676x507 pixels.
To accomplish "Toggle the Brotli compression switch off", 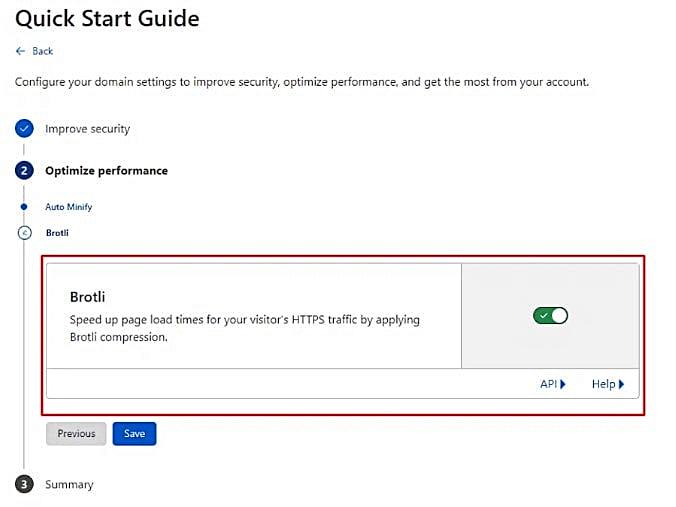I will [x=550, y=316].
